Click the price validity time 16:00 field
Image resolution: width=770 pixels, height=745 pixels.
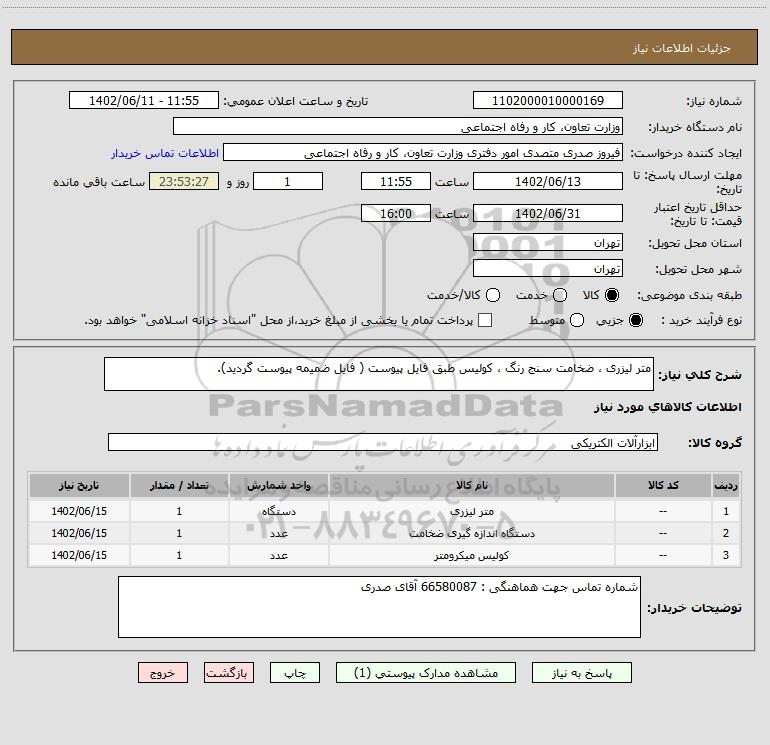[396, 213]
